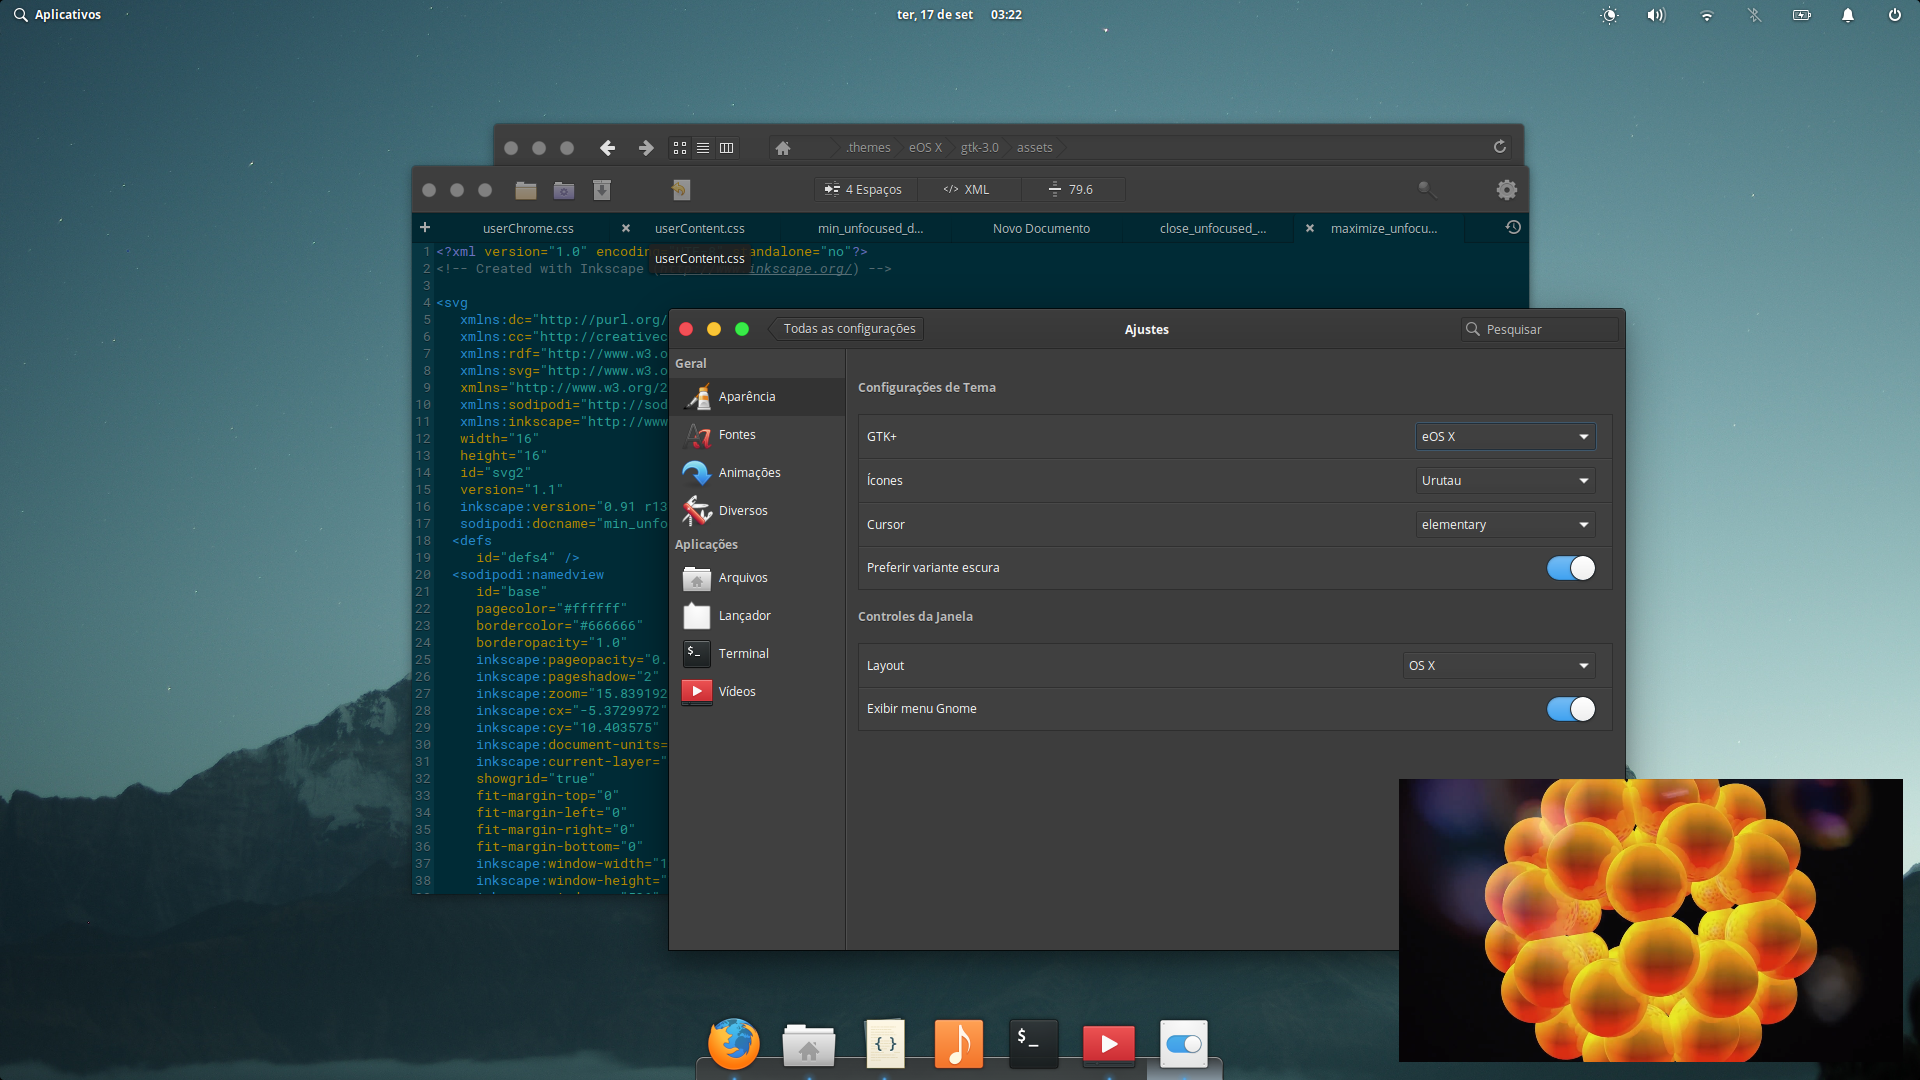Click reload icon in file manager pathbar
This screenshot has height=1080, width=1920.
click(x=1499, y=147)
